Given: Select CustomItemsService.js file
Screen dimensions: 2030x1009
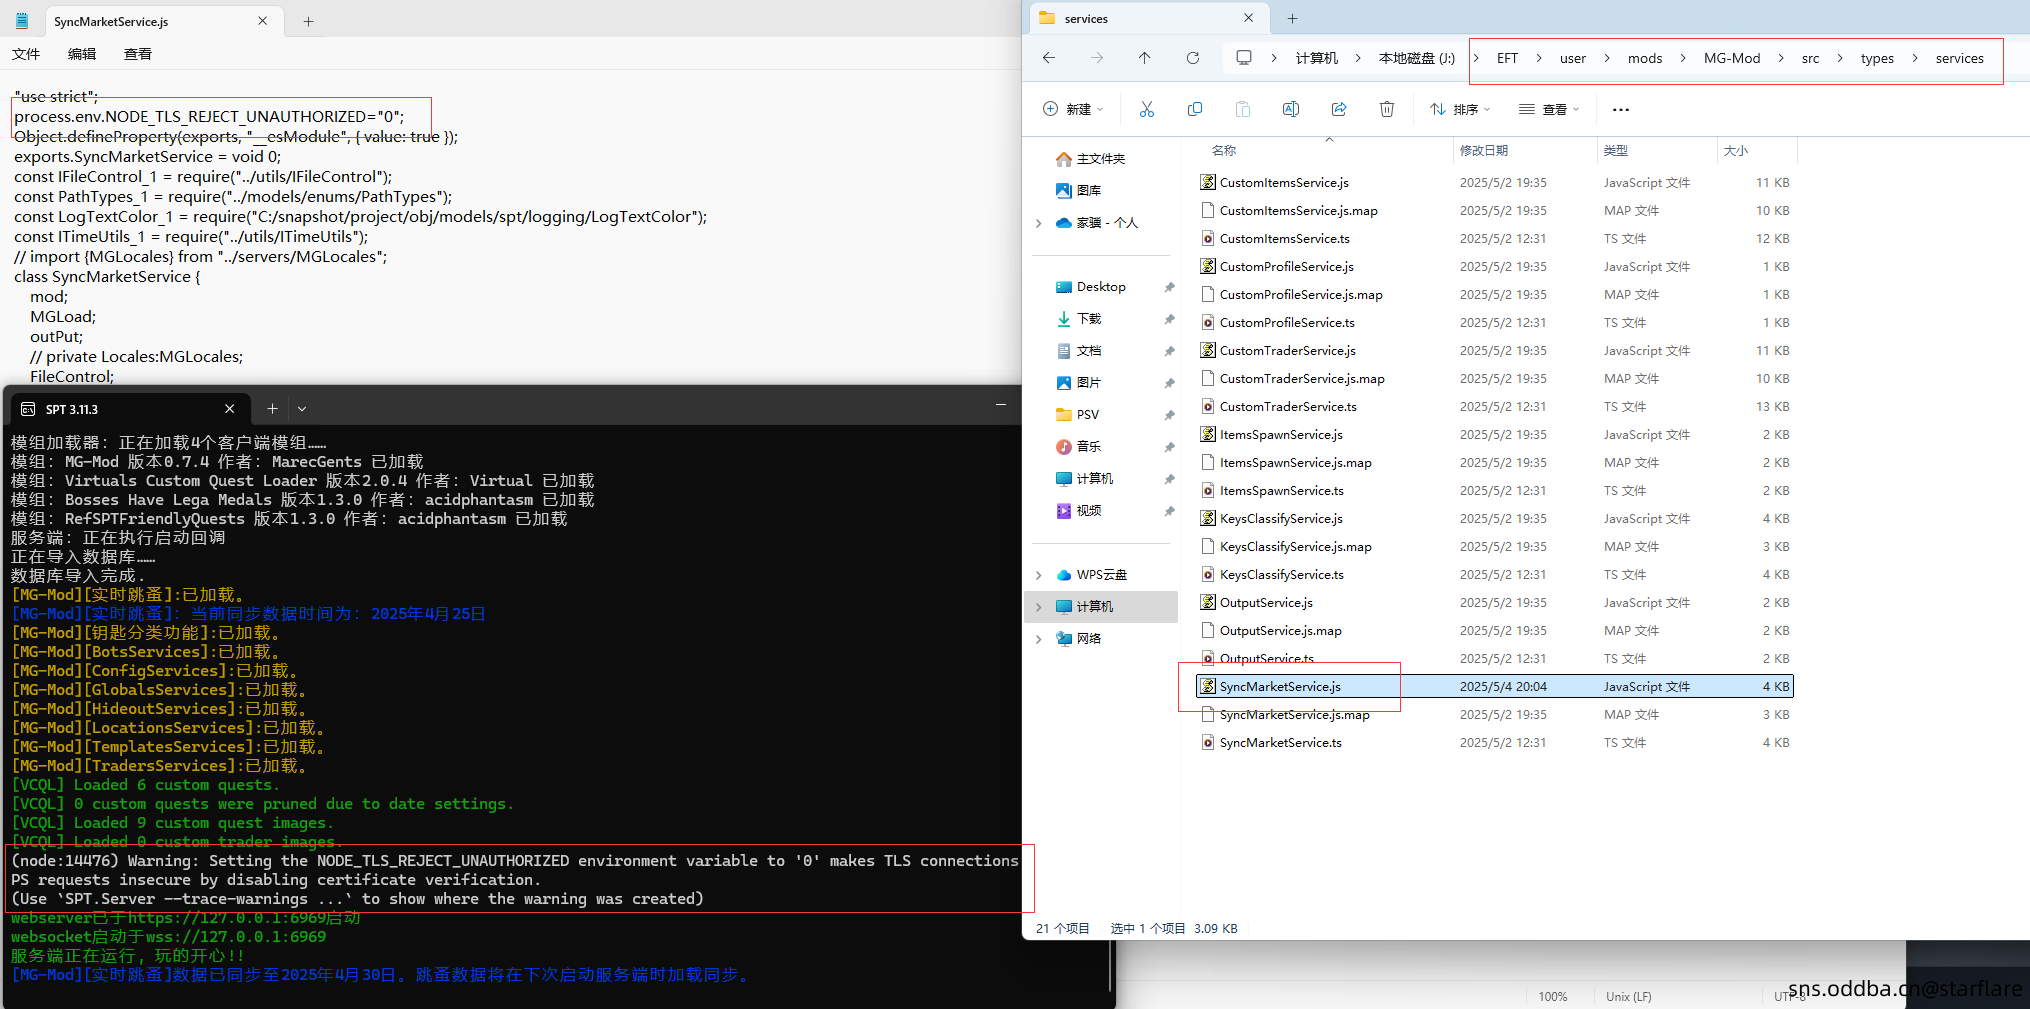Looking at the screenshot, I should (1284, 183).
